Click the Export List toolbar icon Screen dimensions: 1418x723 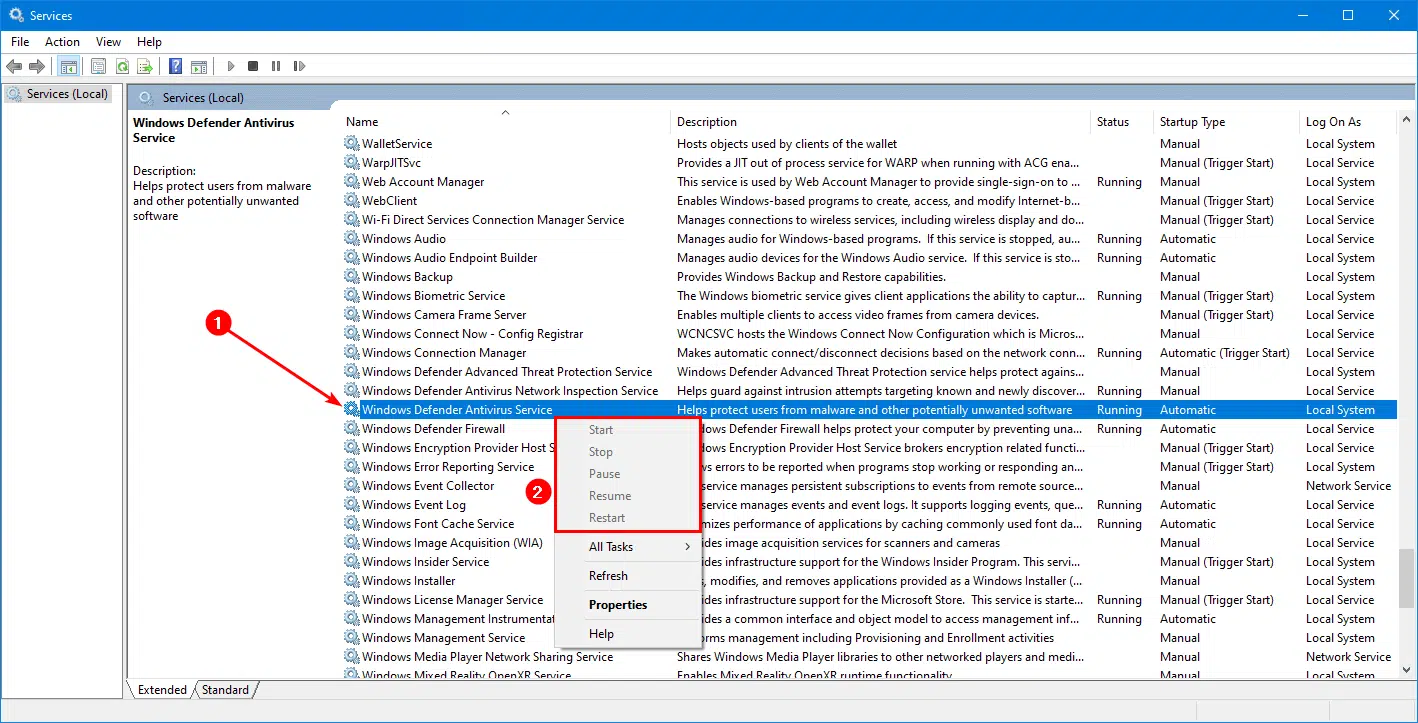pos(144,66)
